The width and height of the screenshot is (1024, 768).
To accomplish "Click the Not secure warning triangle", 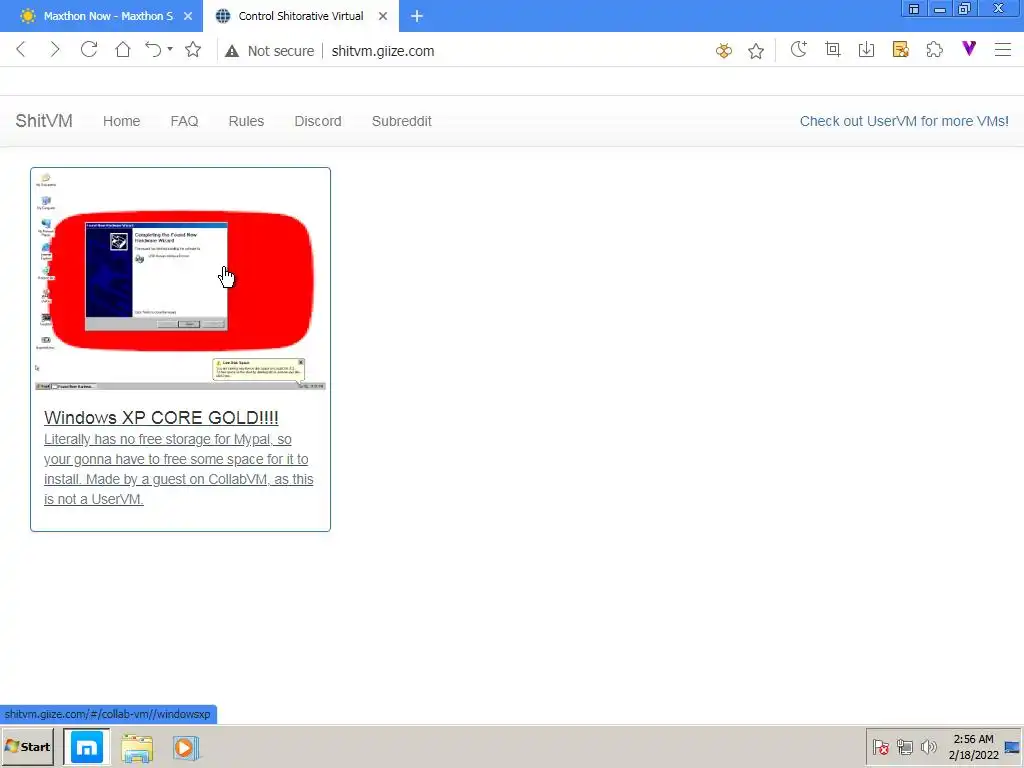I will click(x=232, y=51).
